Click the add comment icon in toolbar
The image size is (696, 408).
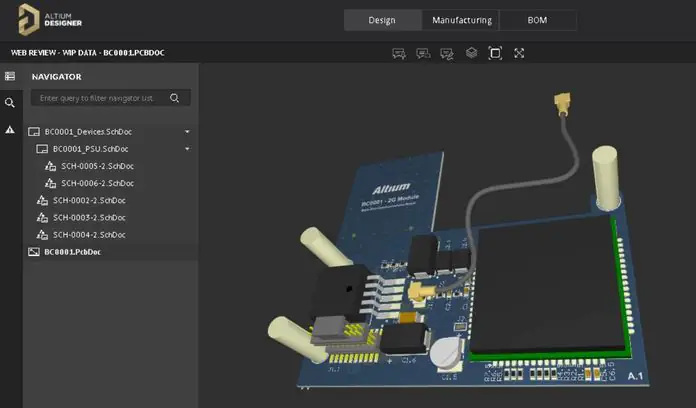(399, 54)
